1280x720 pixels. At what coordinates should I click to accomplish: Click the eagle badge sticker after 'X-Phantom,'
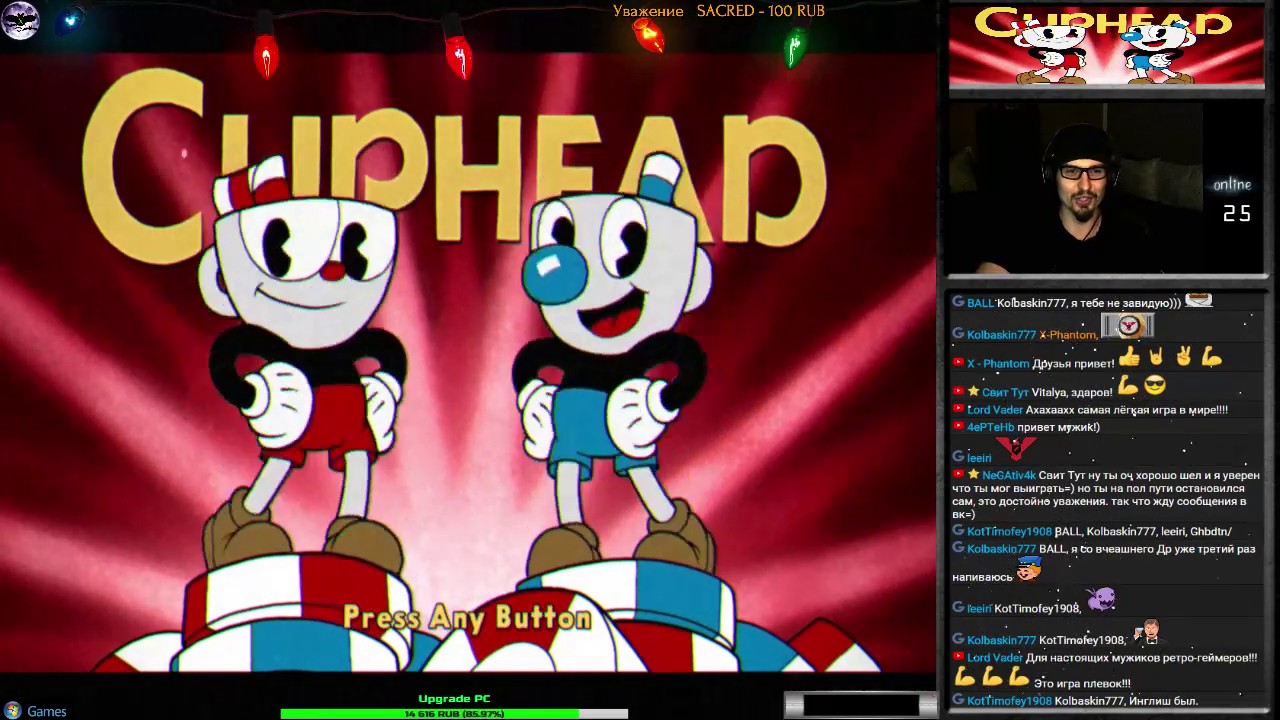pyautogui.click(x=1128, y=326)
